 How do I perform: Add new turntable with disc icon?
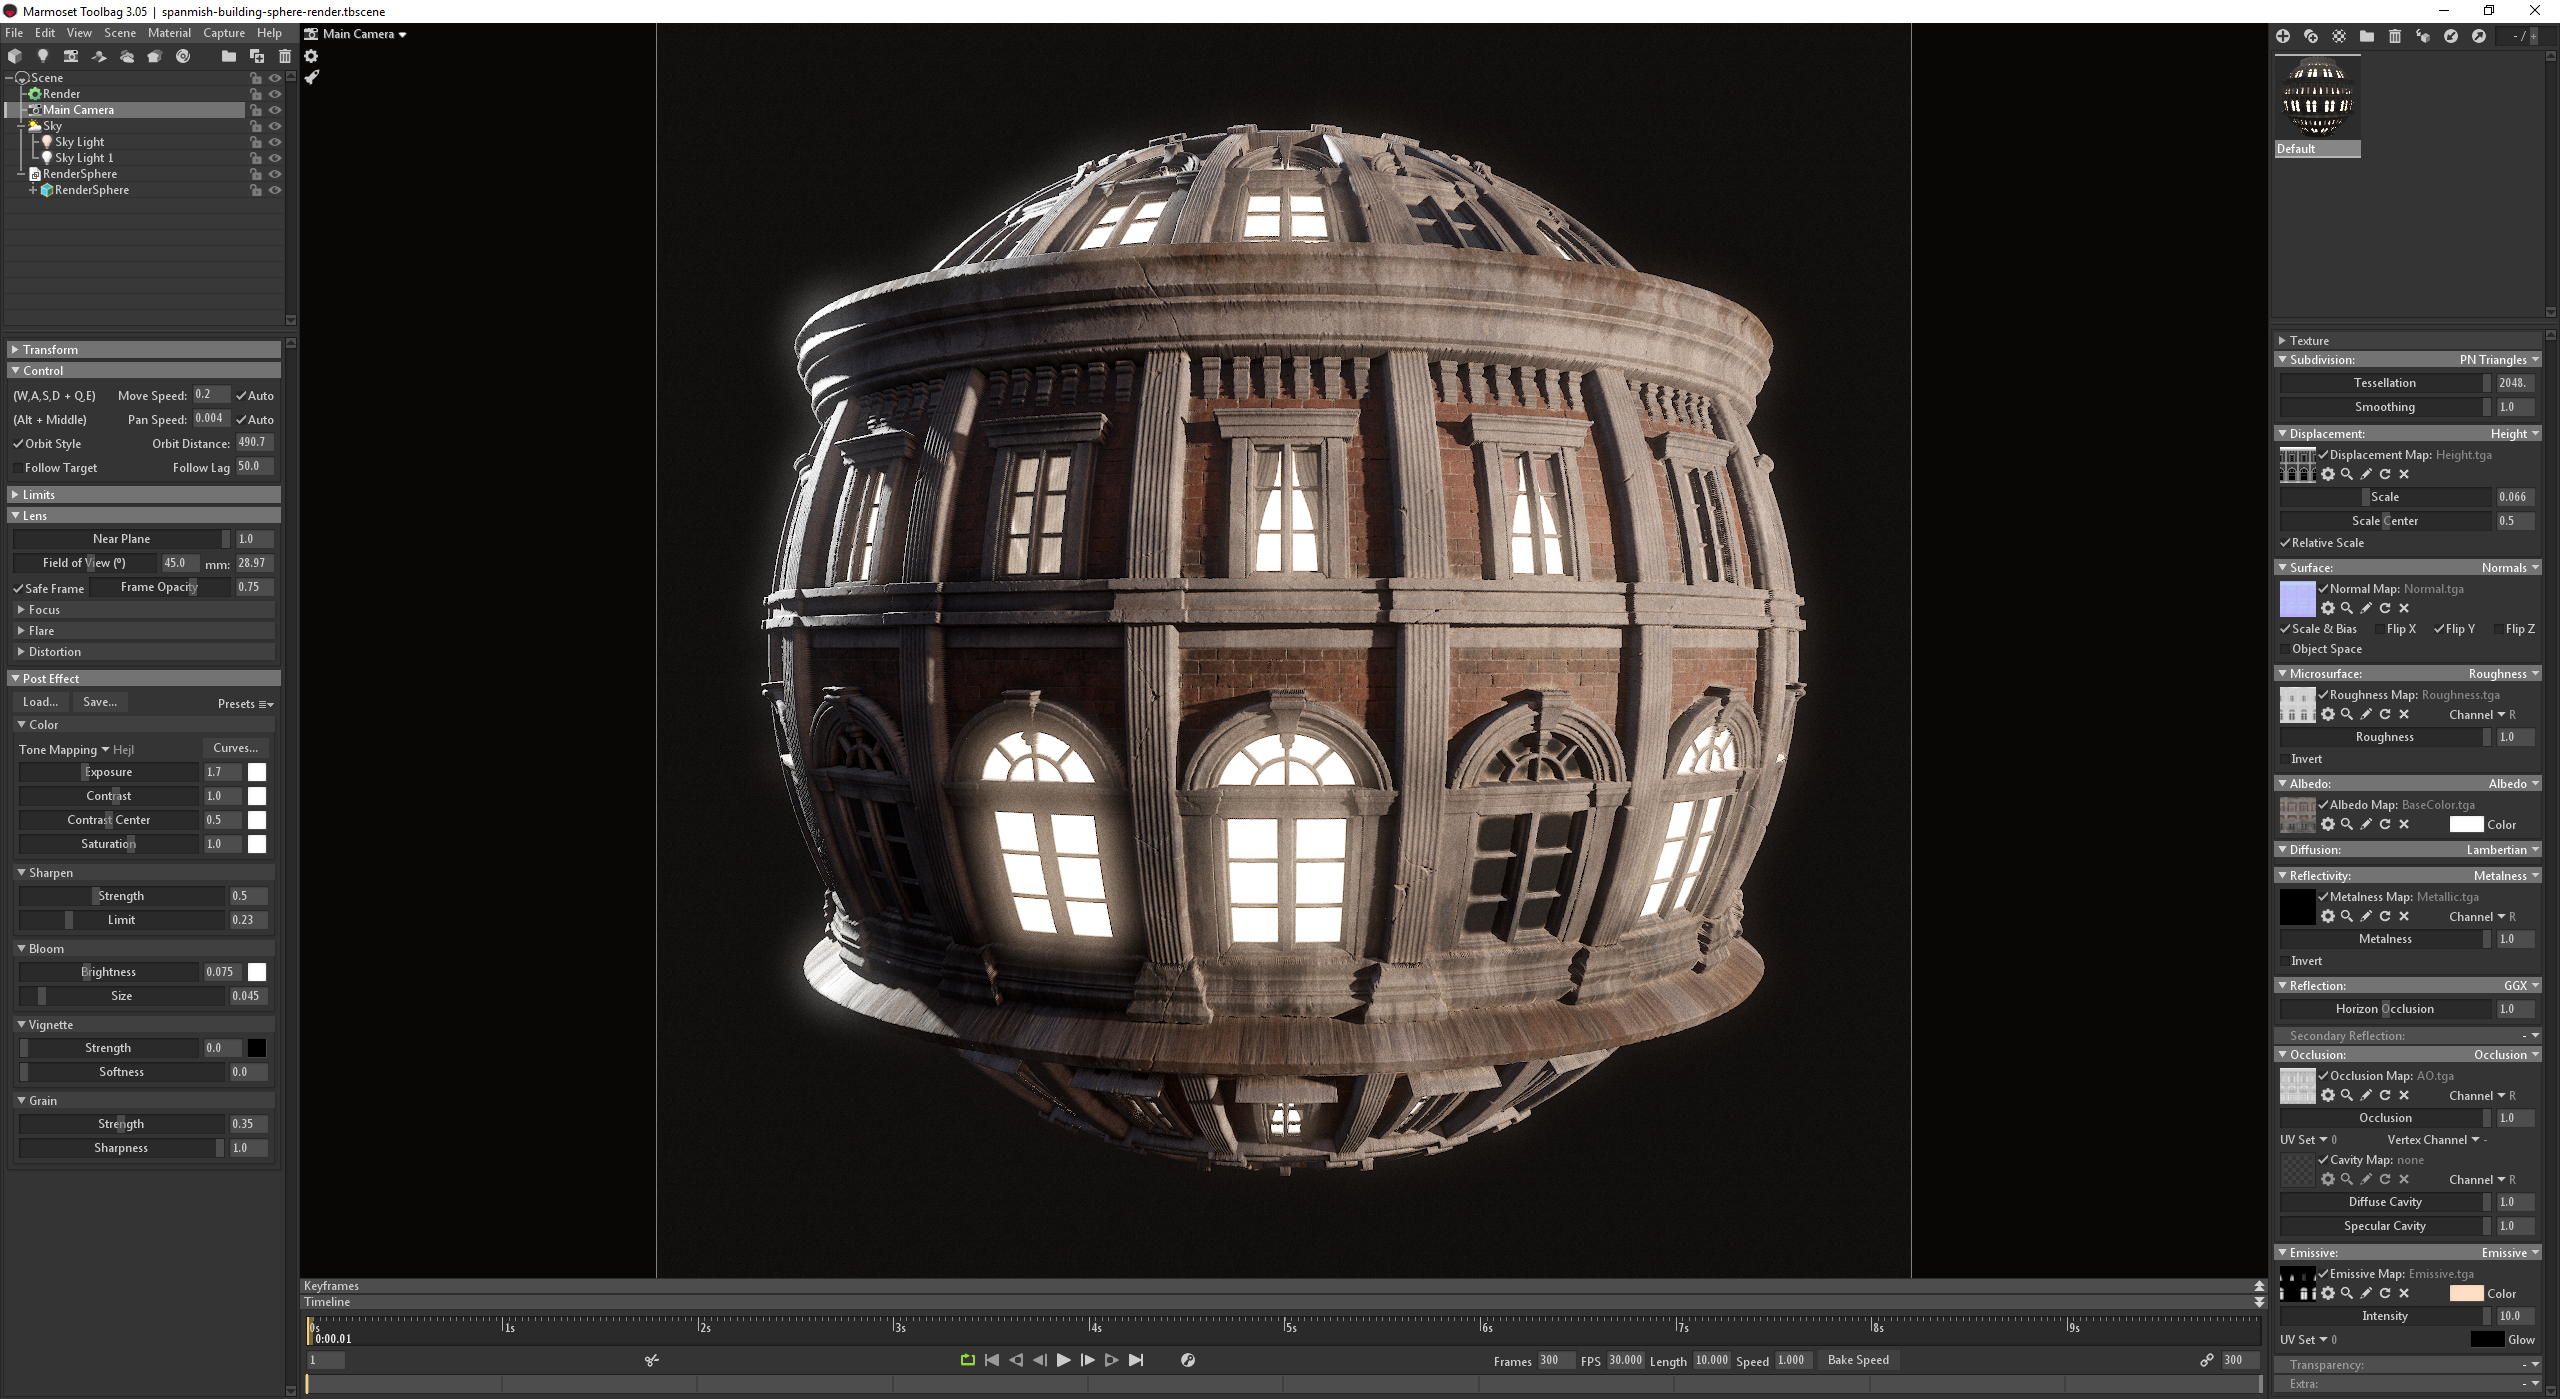183,56
